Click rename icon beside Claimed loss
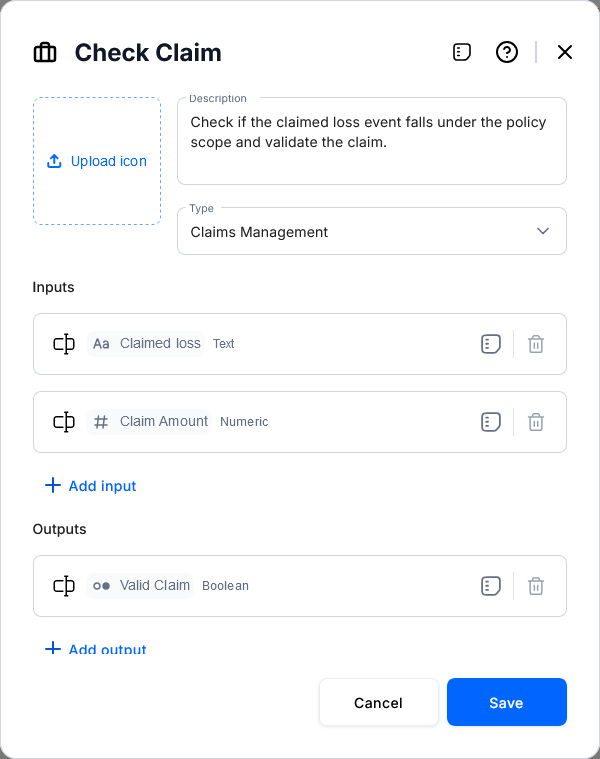The width and height of the screenshot is (600, 759). [64, 344]
